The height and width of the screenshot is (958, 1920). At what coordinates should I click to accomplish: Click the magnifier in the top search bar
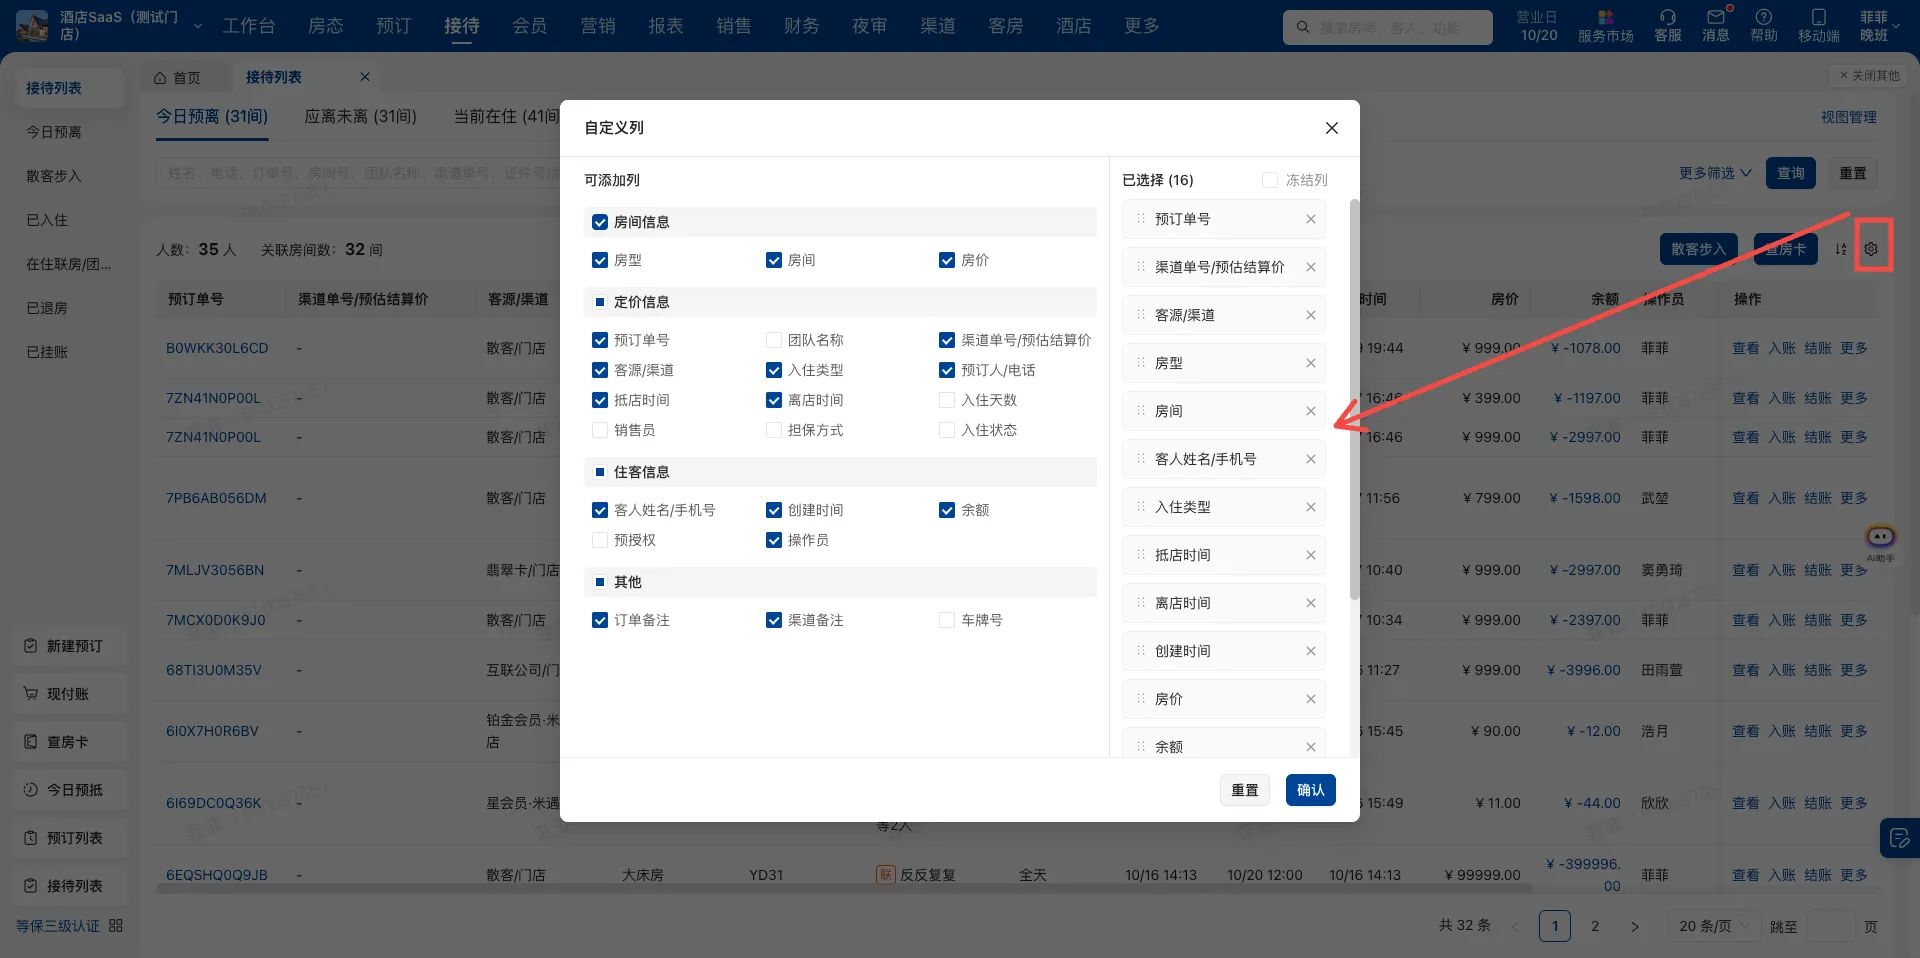1301,27
